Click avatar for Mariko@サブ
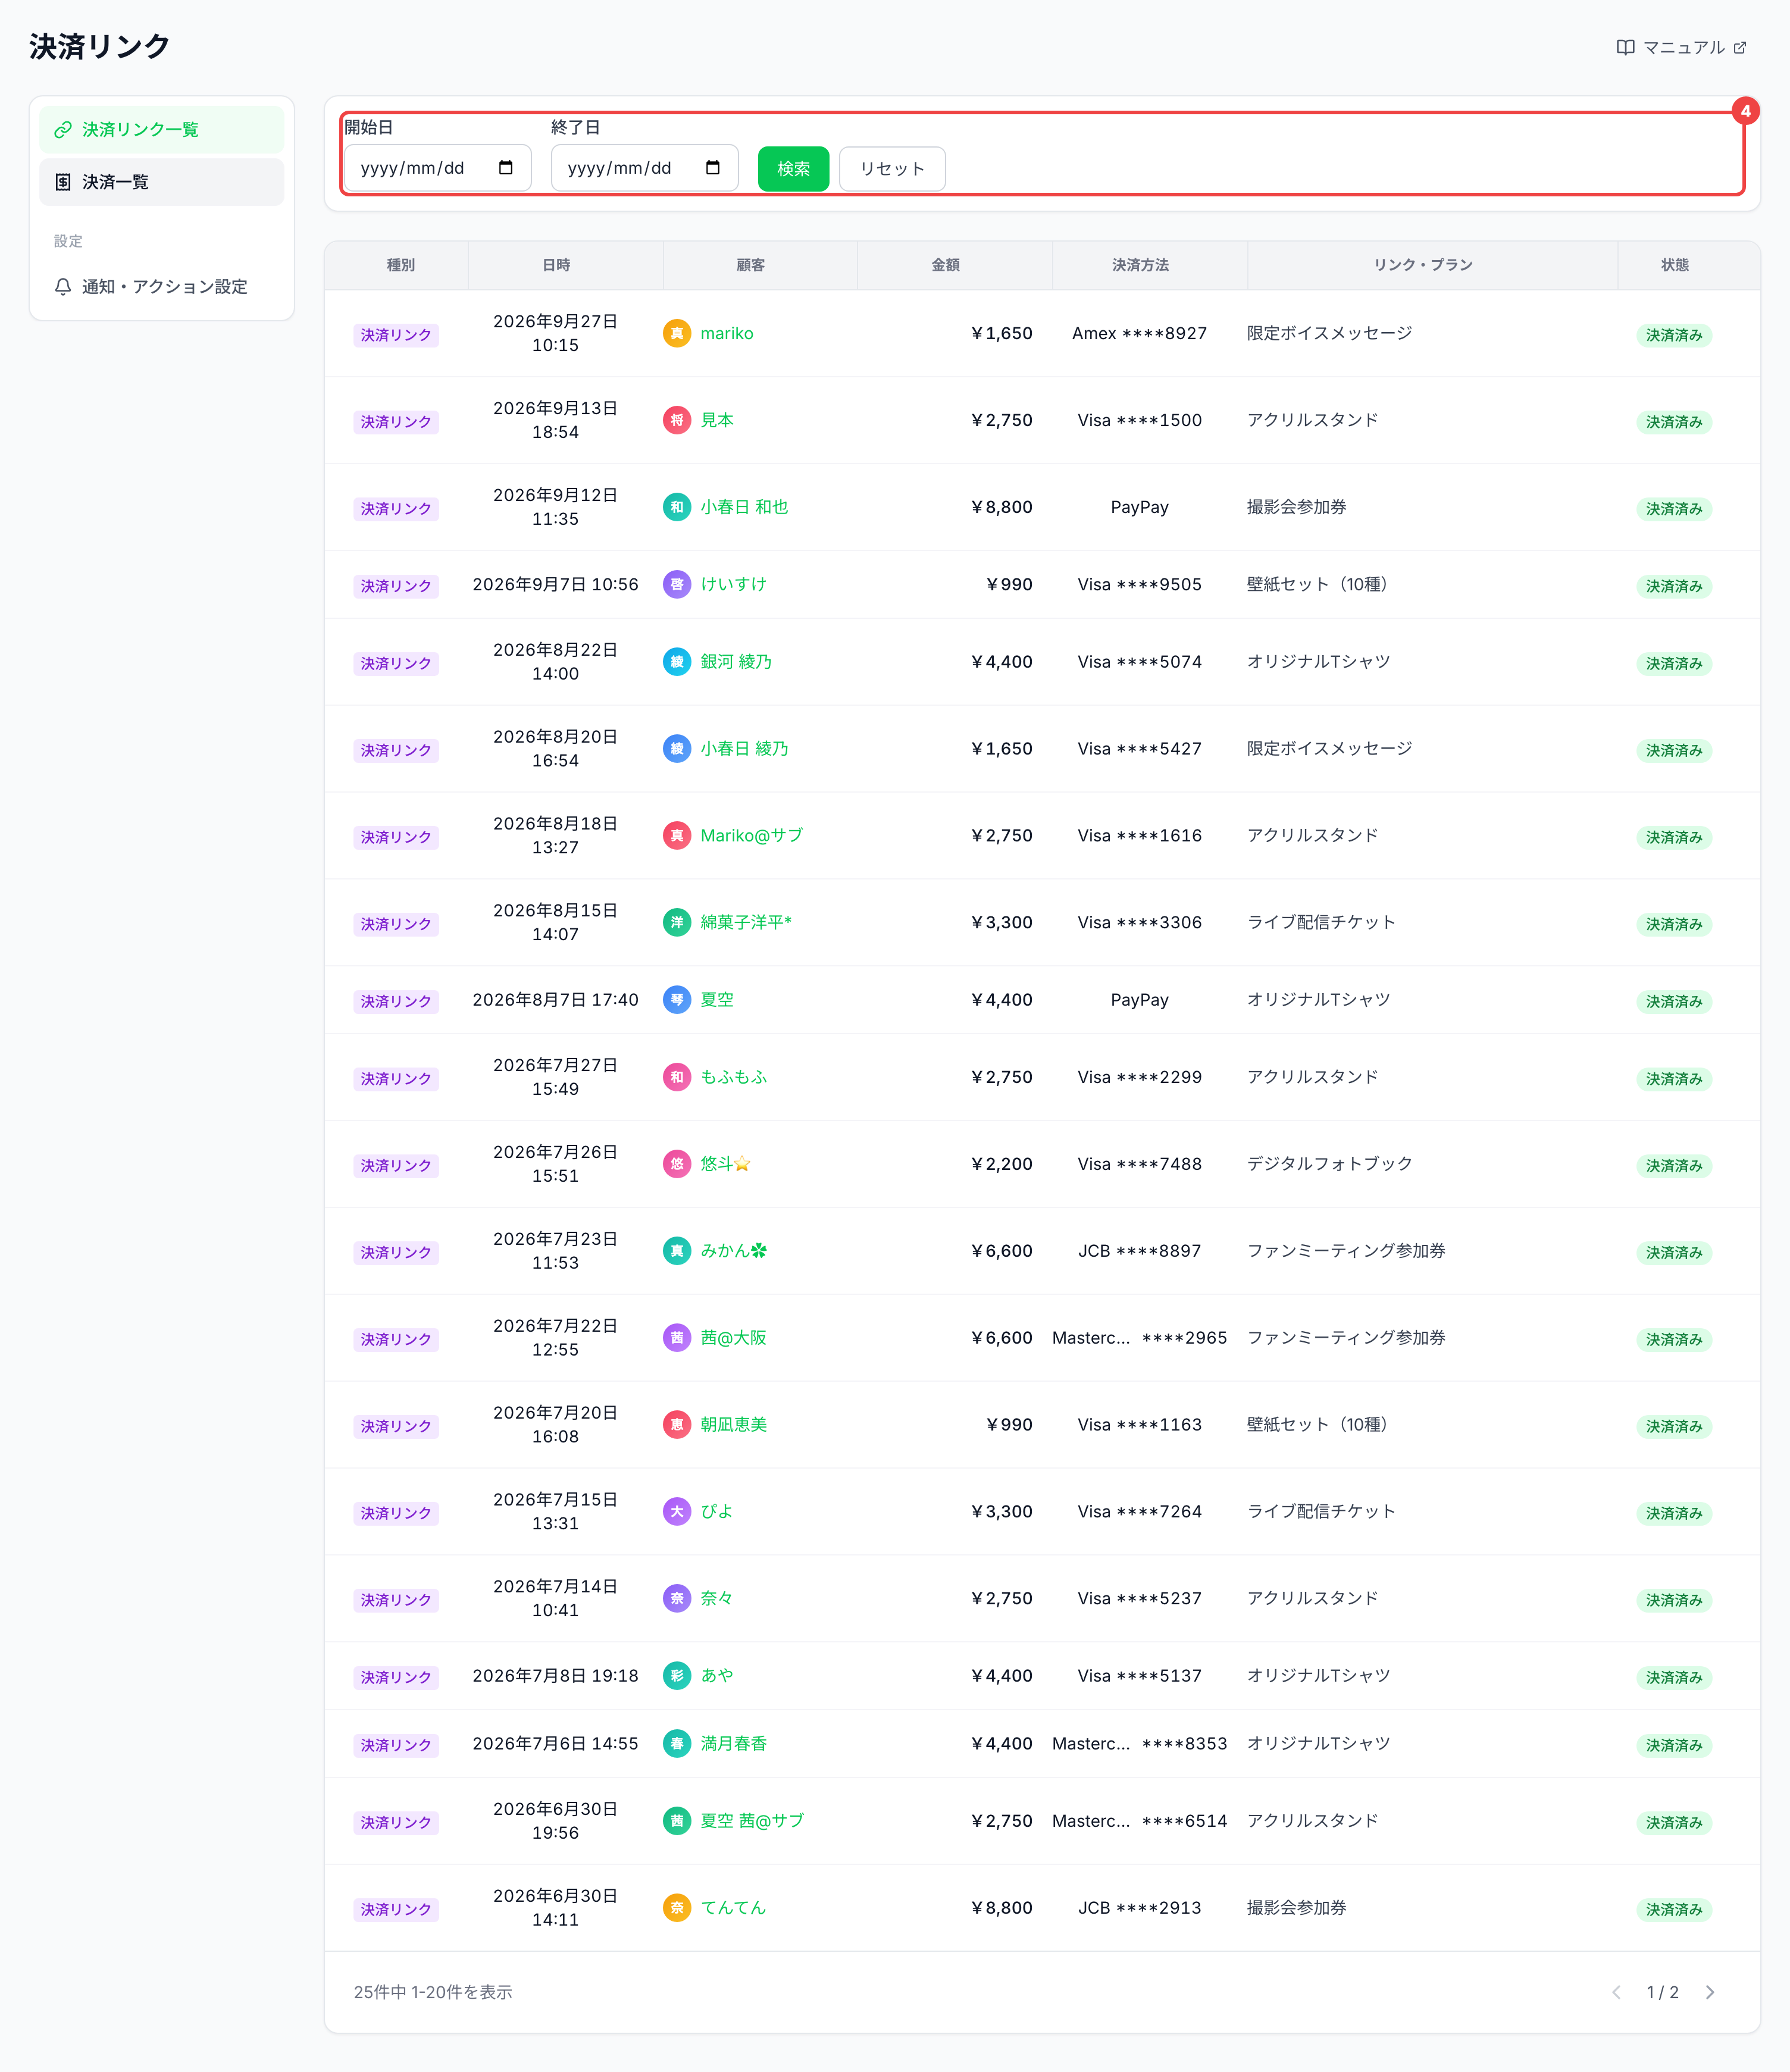 677,835
